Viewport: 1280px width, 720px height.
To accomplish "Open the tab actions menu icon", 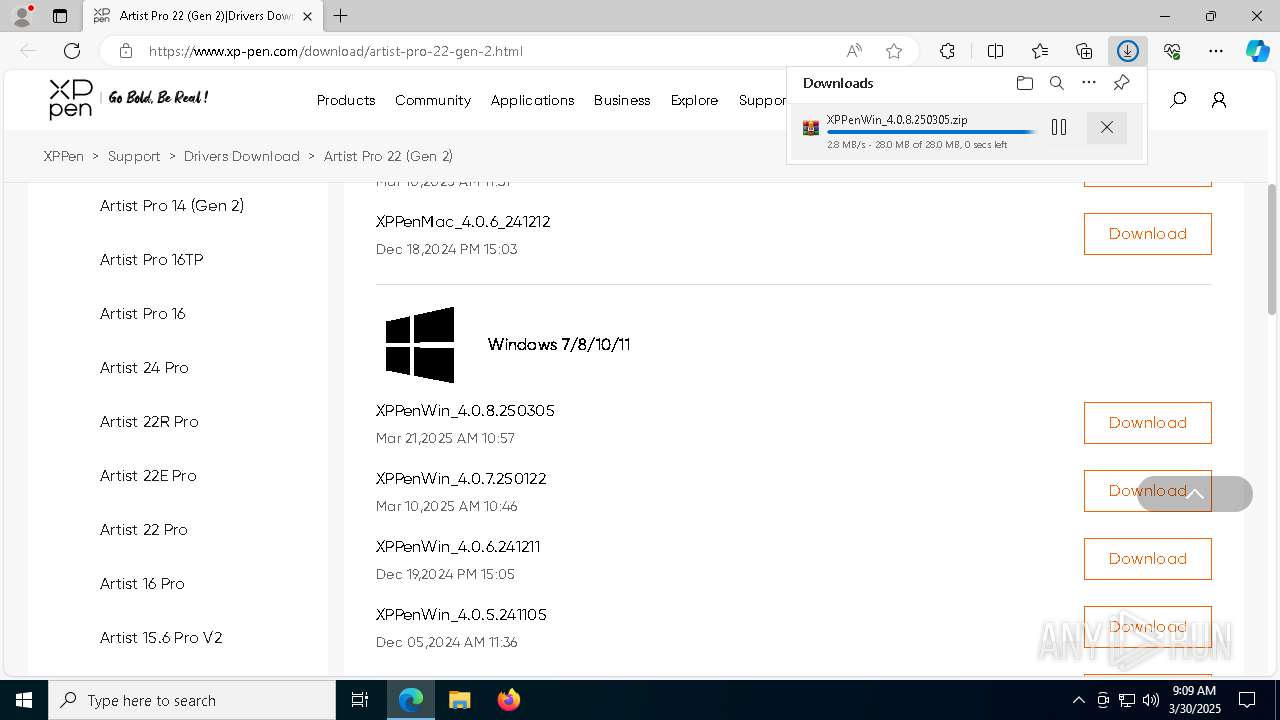I will [x=60, y=16].
